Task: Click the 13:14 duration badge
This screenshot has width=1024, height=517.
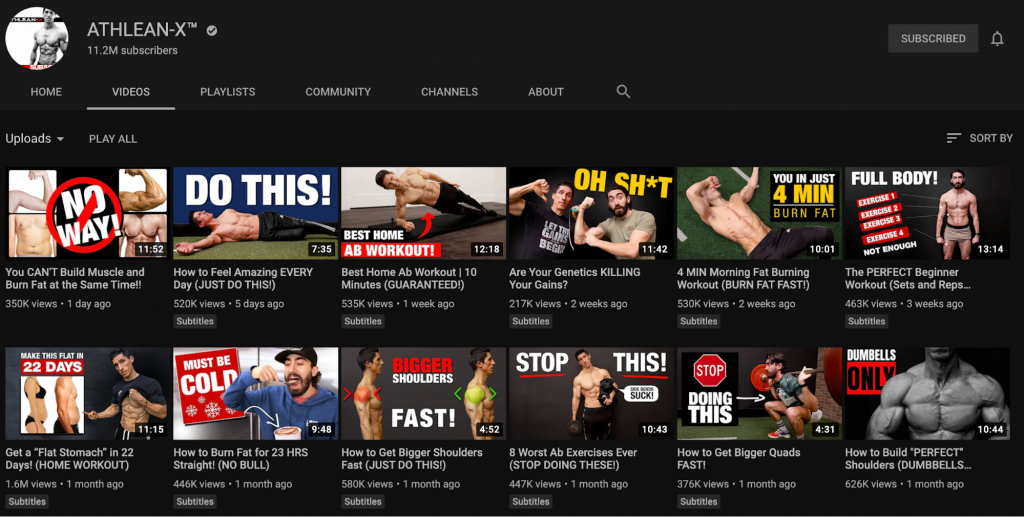Action: pos(990,249)
